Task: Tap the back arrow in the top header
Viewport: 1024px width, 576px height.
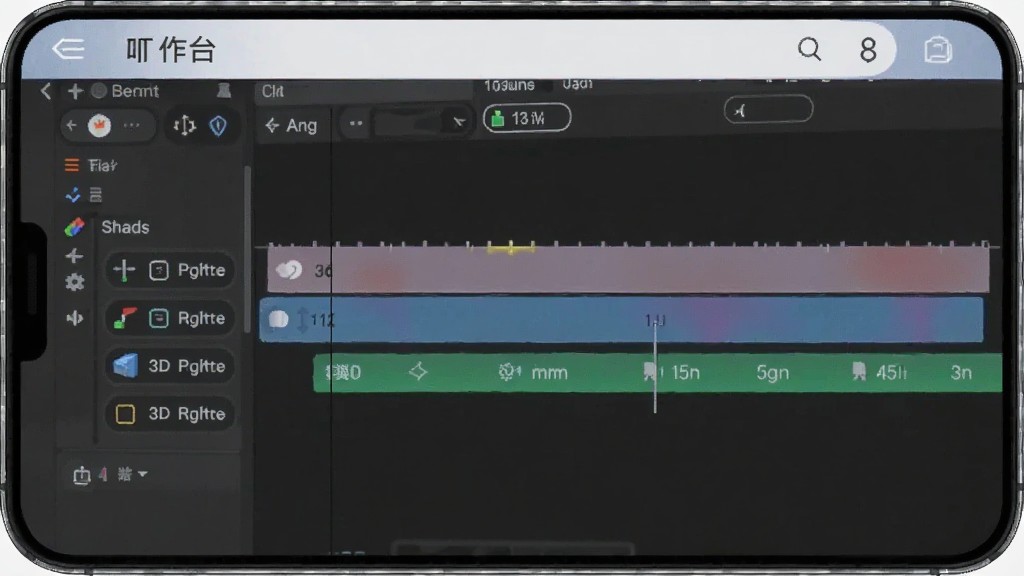Action: tap(68, 49)
